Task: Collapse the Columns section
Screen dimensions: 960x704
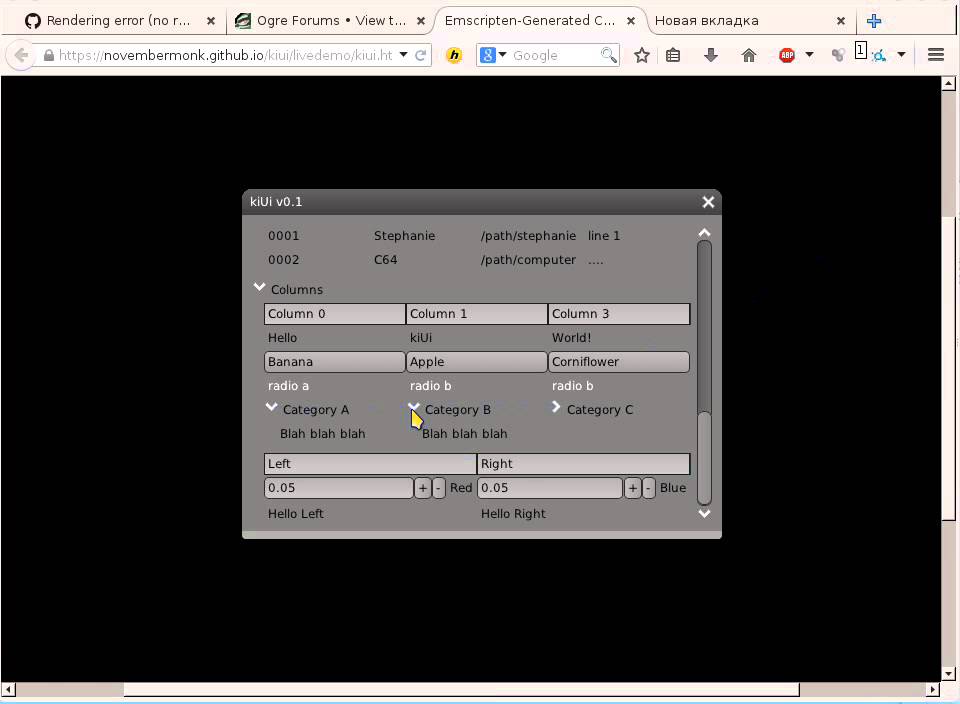Action: click(x=260, y=287)
